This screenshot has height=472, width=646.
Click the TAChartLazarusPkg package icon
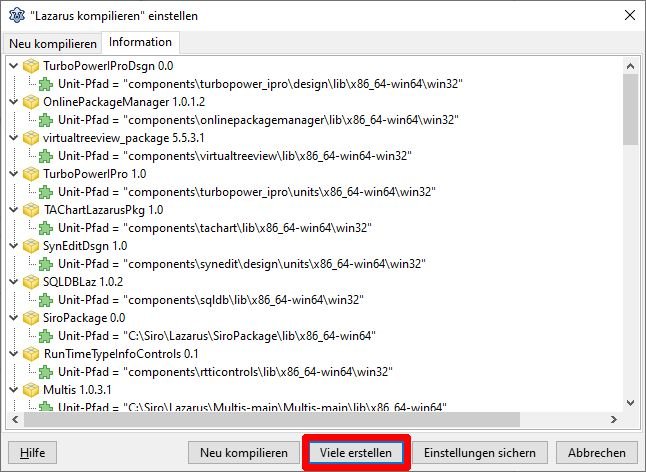click(x=31, y=210)
